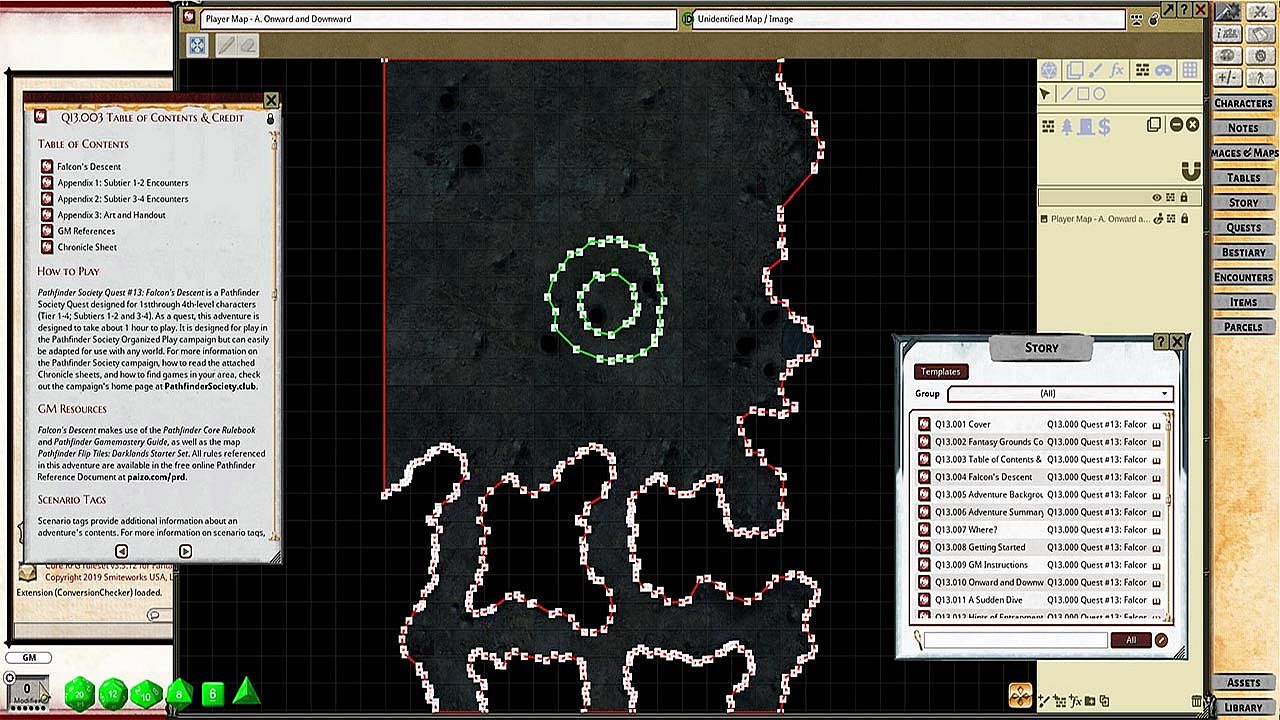This screenshot has height=720, width=1280.
Task: Select the rectangle drawing tool
Action: click(x=1083, y=94)
